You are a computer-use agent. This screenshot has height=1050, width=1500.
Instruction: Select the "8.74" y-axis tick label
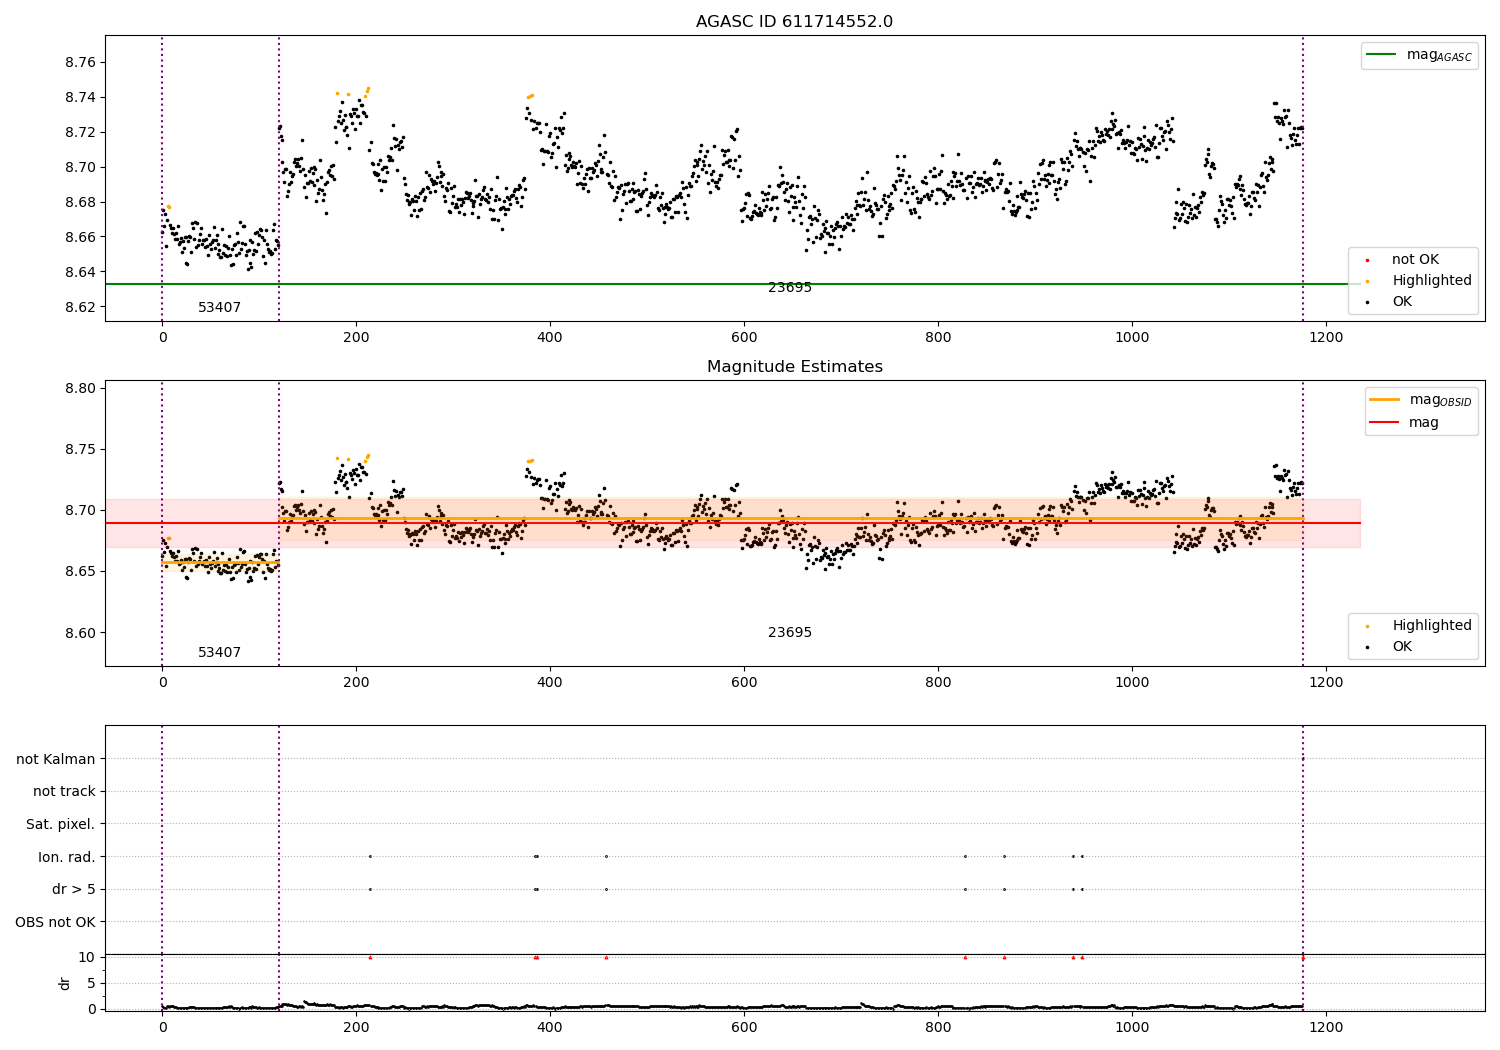(x=80, y=98)
